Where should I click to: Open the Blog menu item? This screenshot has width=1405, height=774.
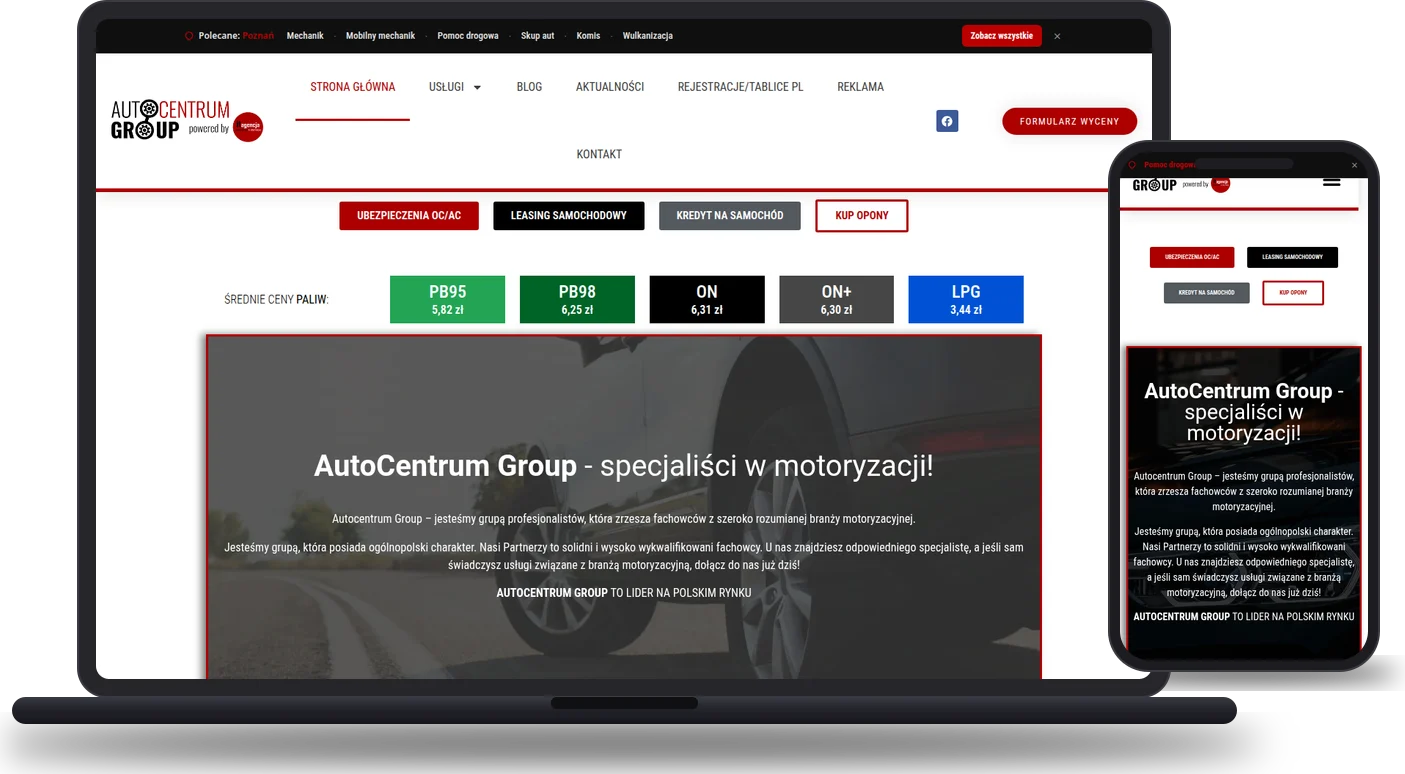(x=529, y=87)
